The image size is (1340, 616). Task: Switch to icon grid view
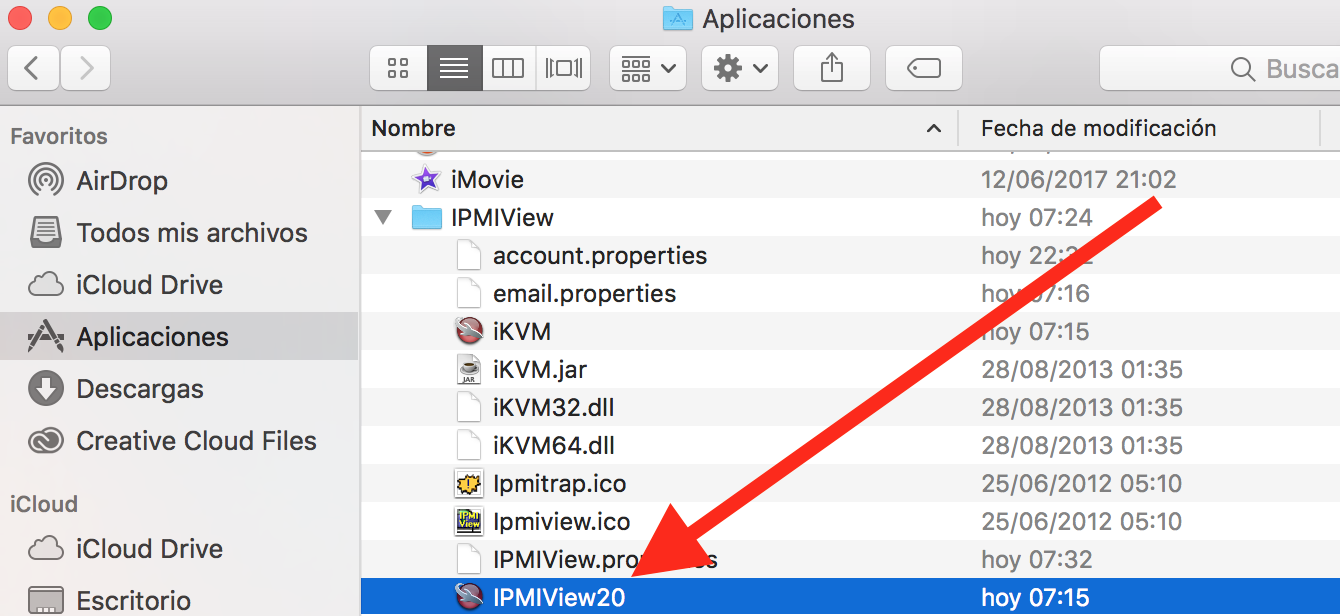tap(398, 68)
